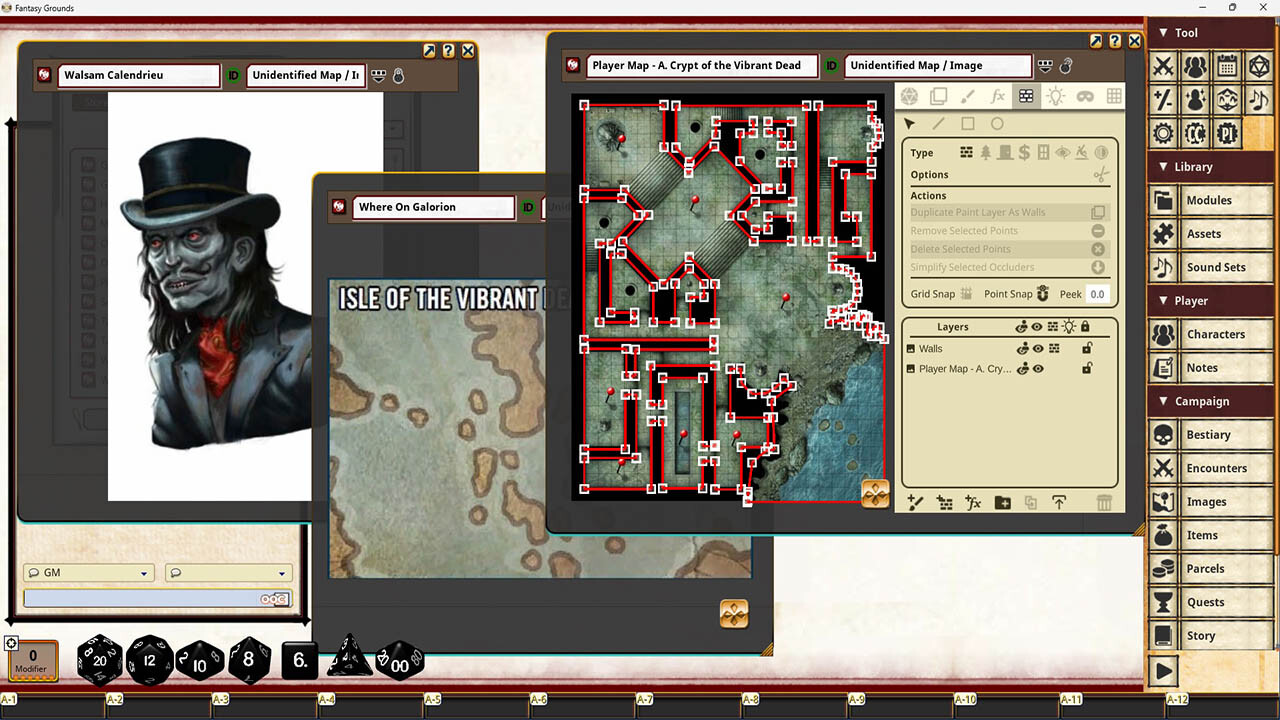The width and height of the screenshot is (1280, 720).
Task: Choose the circle drawing shape tool
Action: pyautogui.click(x=997, y=124)
